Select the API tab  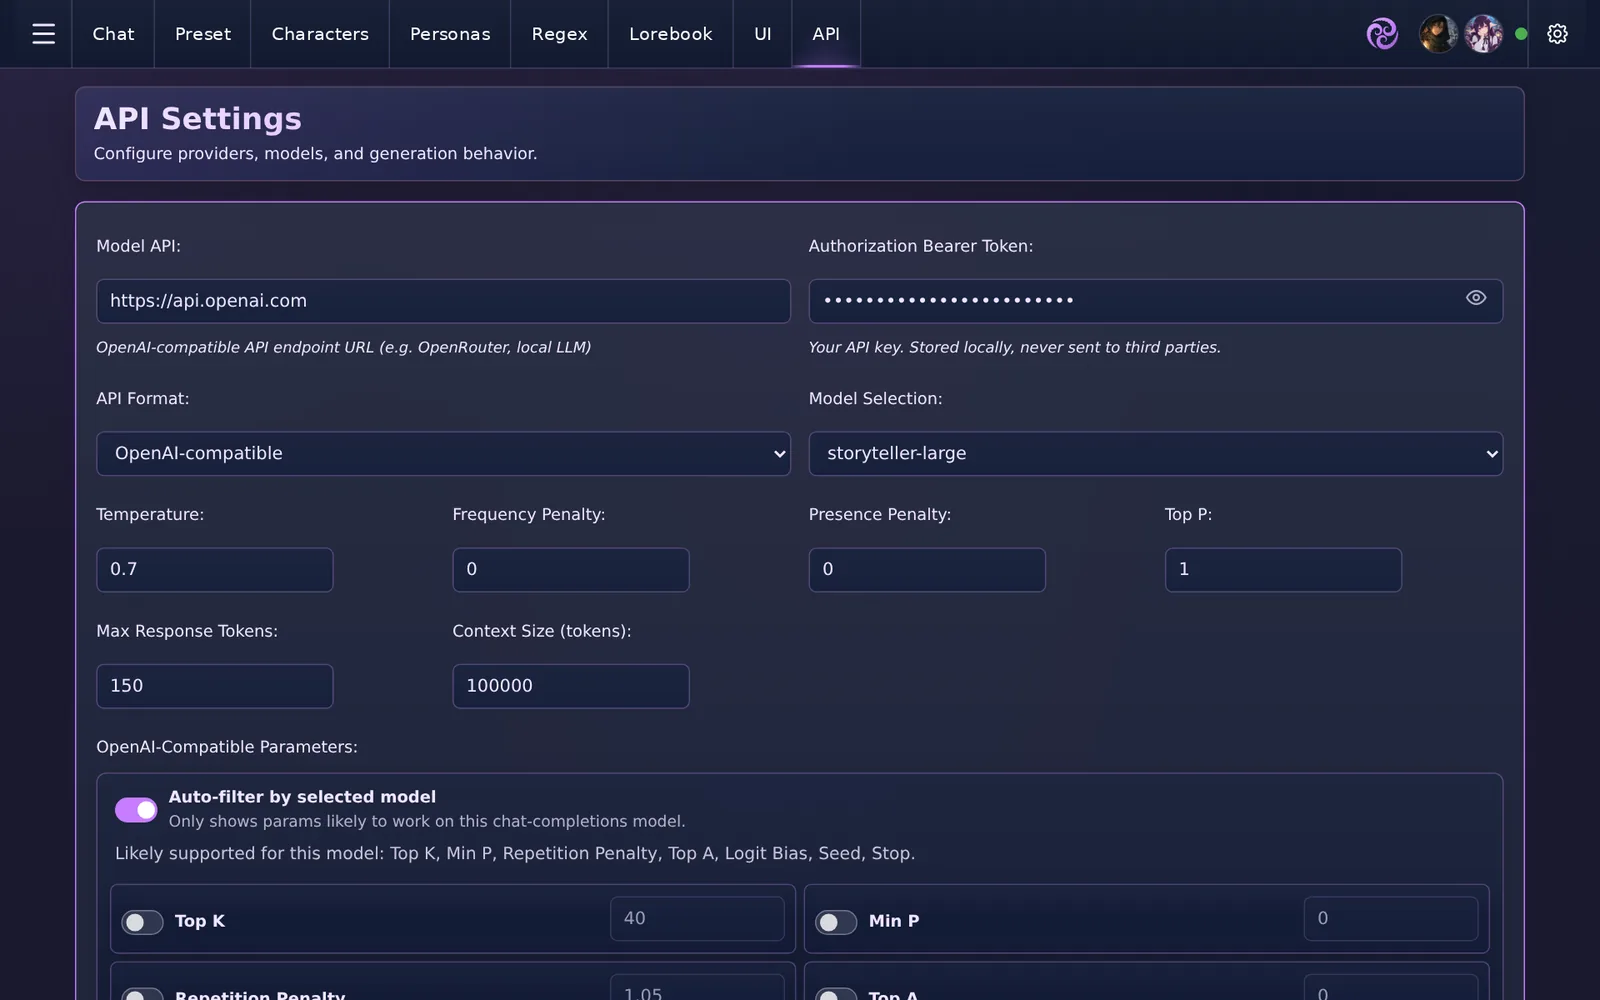click(x=826, y=34)
